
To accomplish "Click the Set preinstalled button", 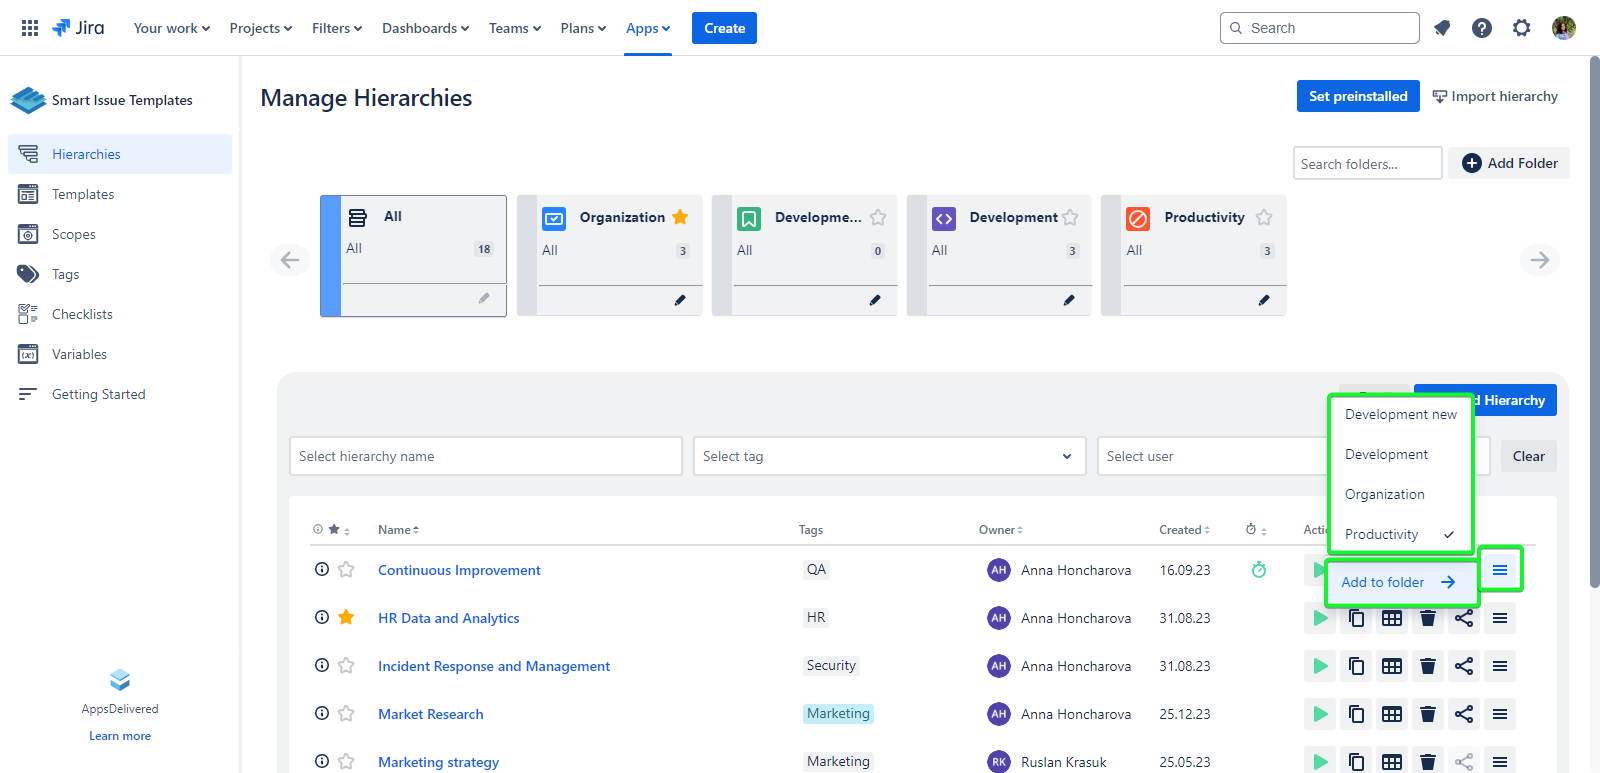I will 1358,96.
